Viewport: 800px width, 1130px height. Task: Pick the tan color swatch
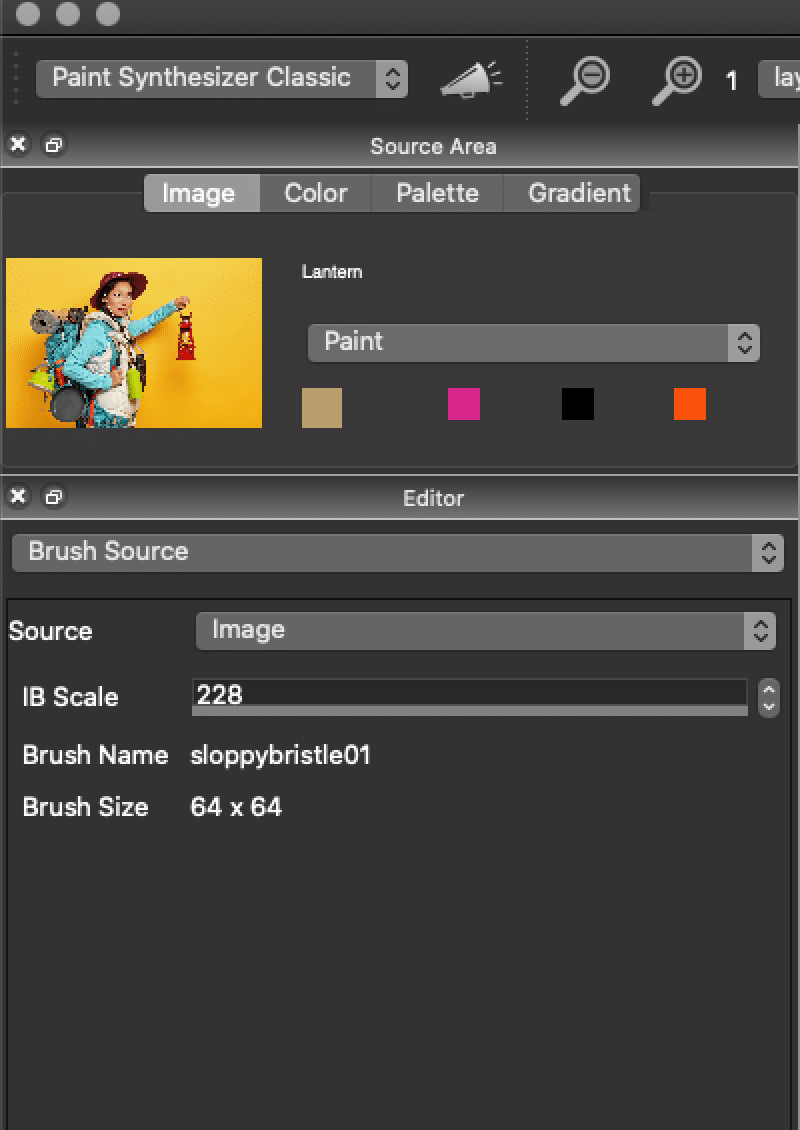pyautogui.click(x=321, y=407)
